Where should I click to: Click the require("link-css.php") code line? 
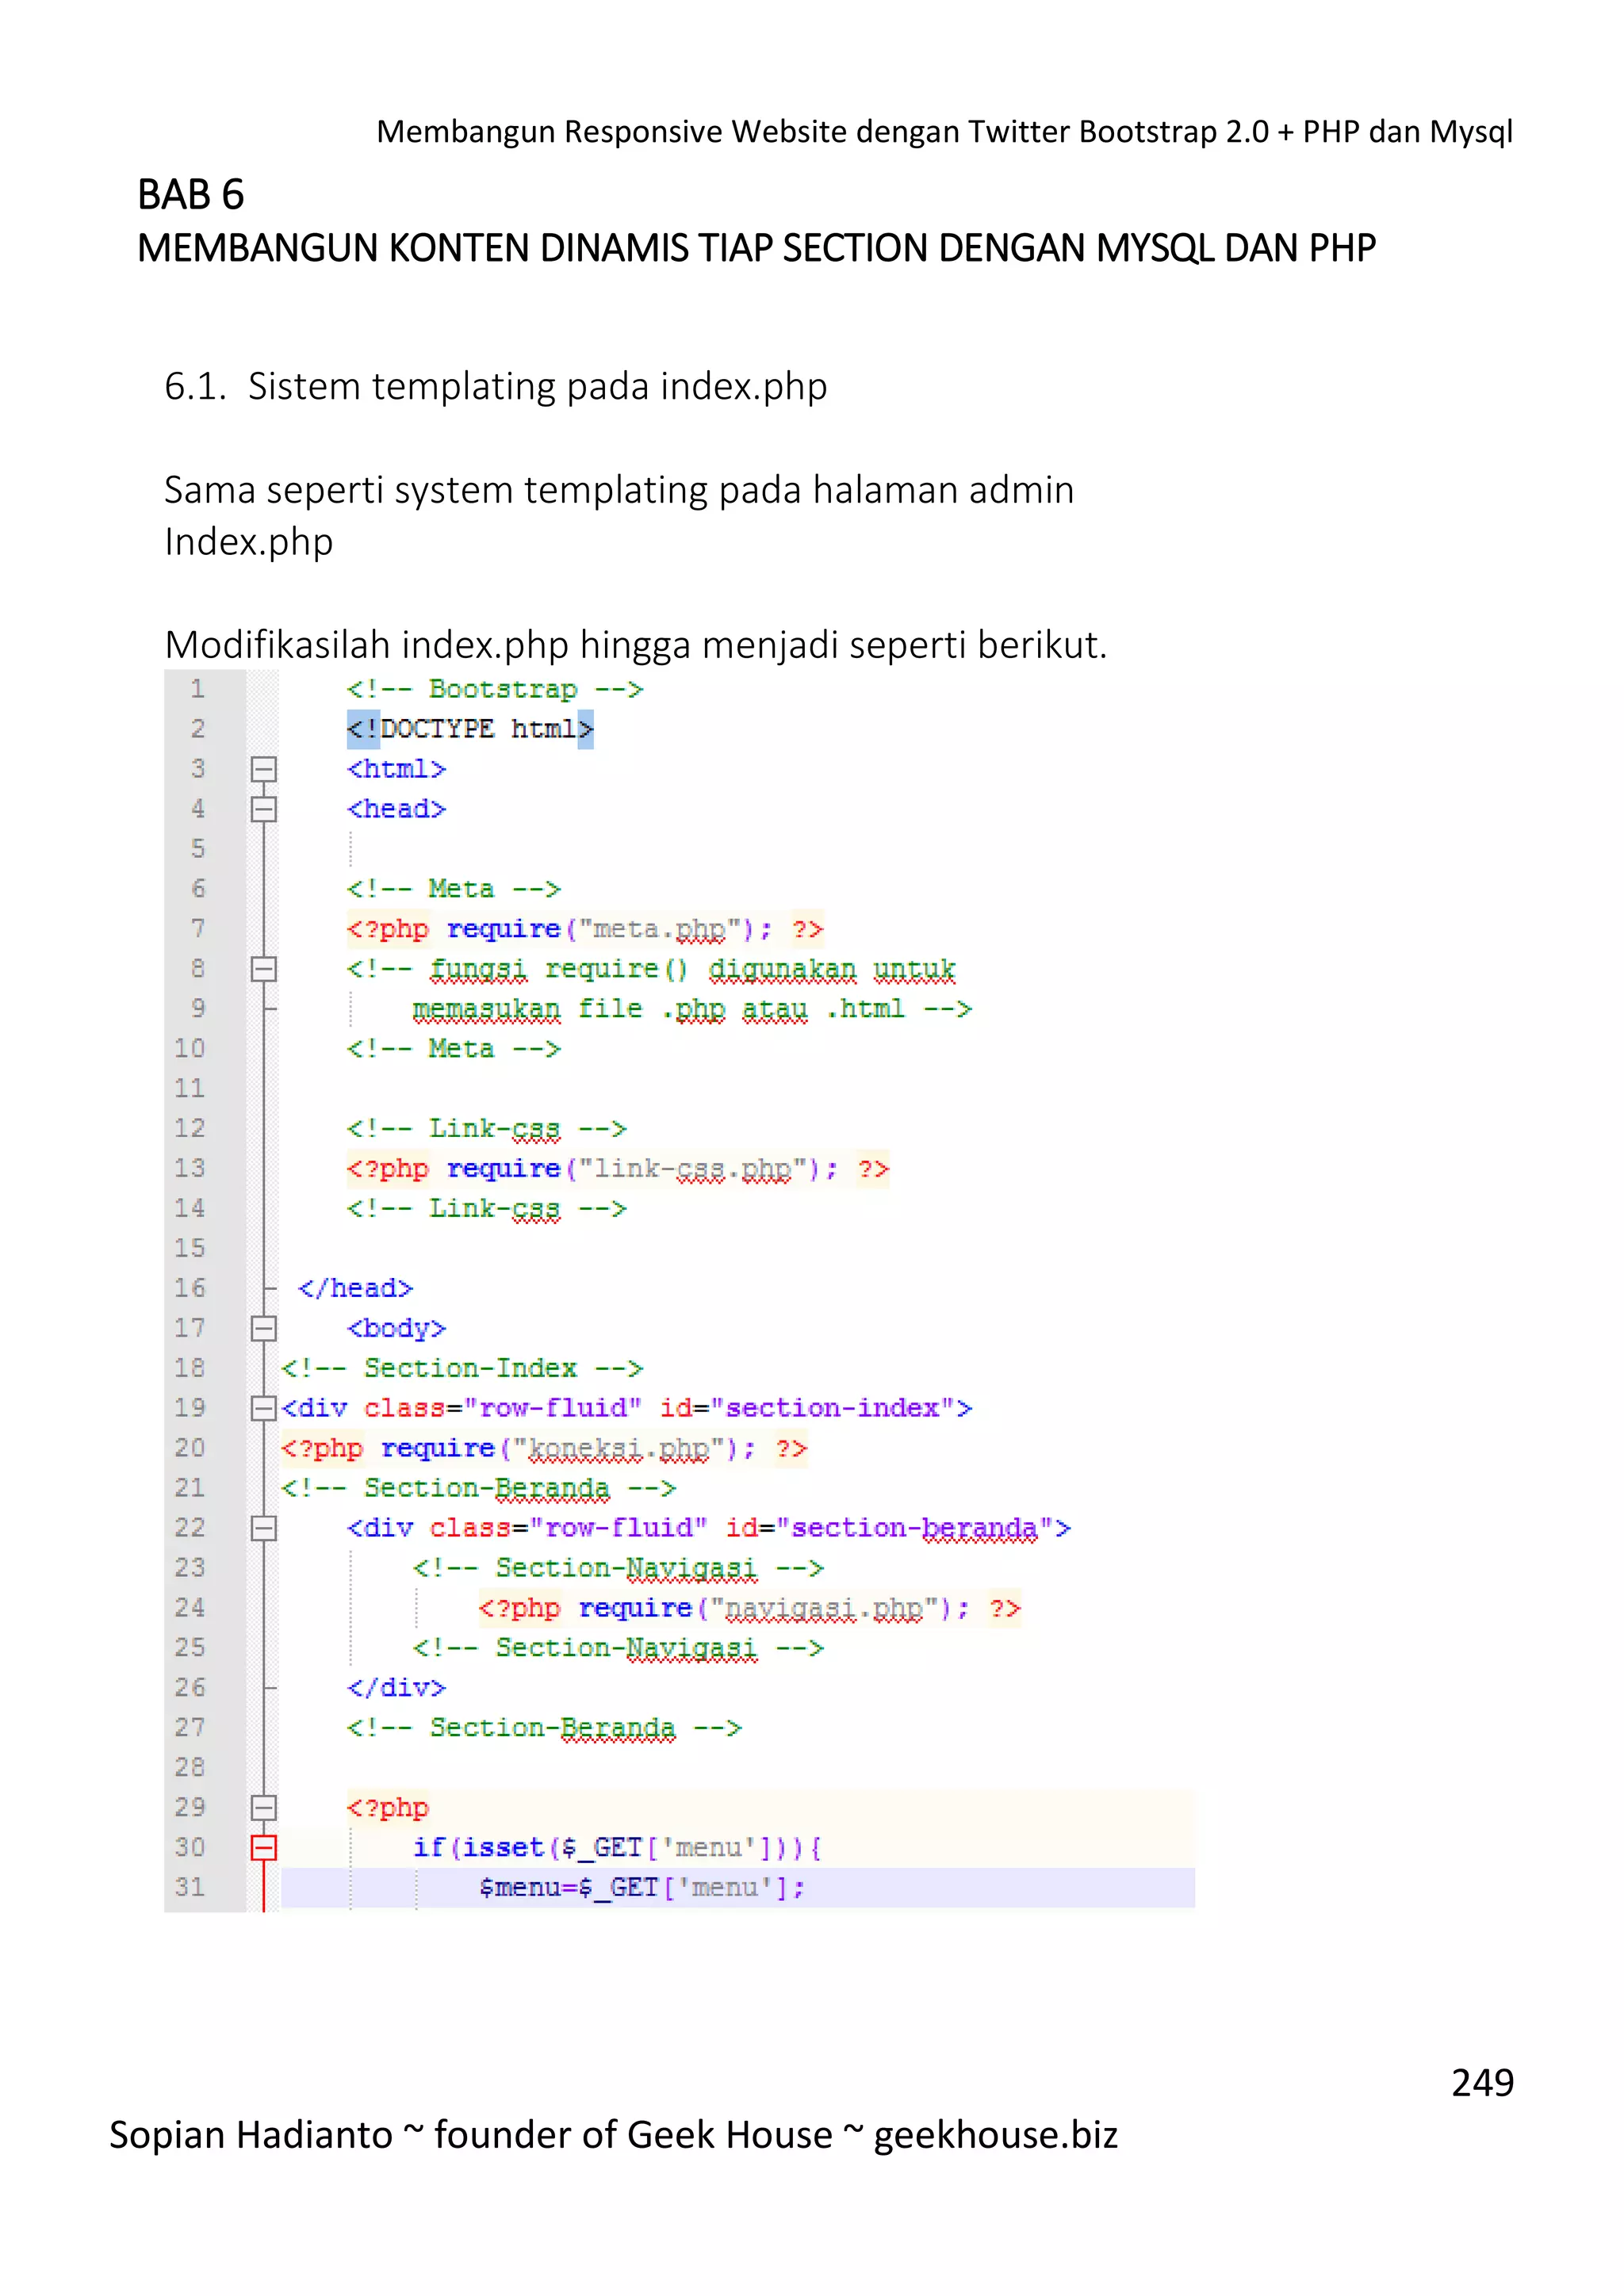point(618,1169)
